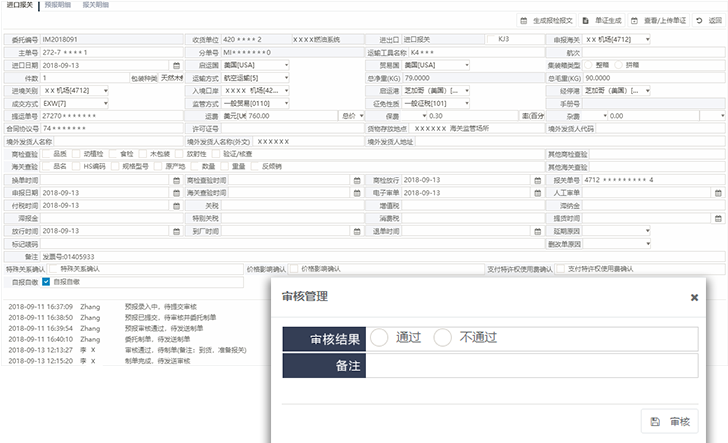Open calendar icon for 商检放行 date
This screenshot has height=443, width=728.
coord(538,180)
